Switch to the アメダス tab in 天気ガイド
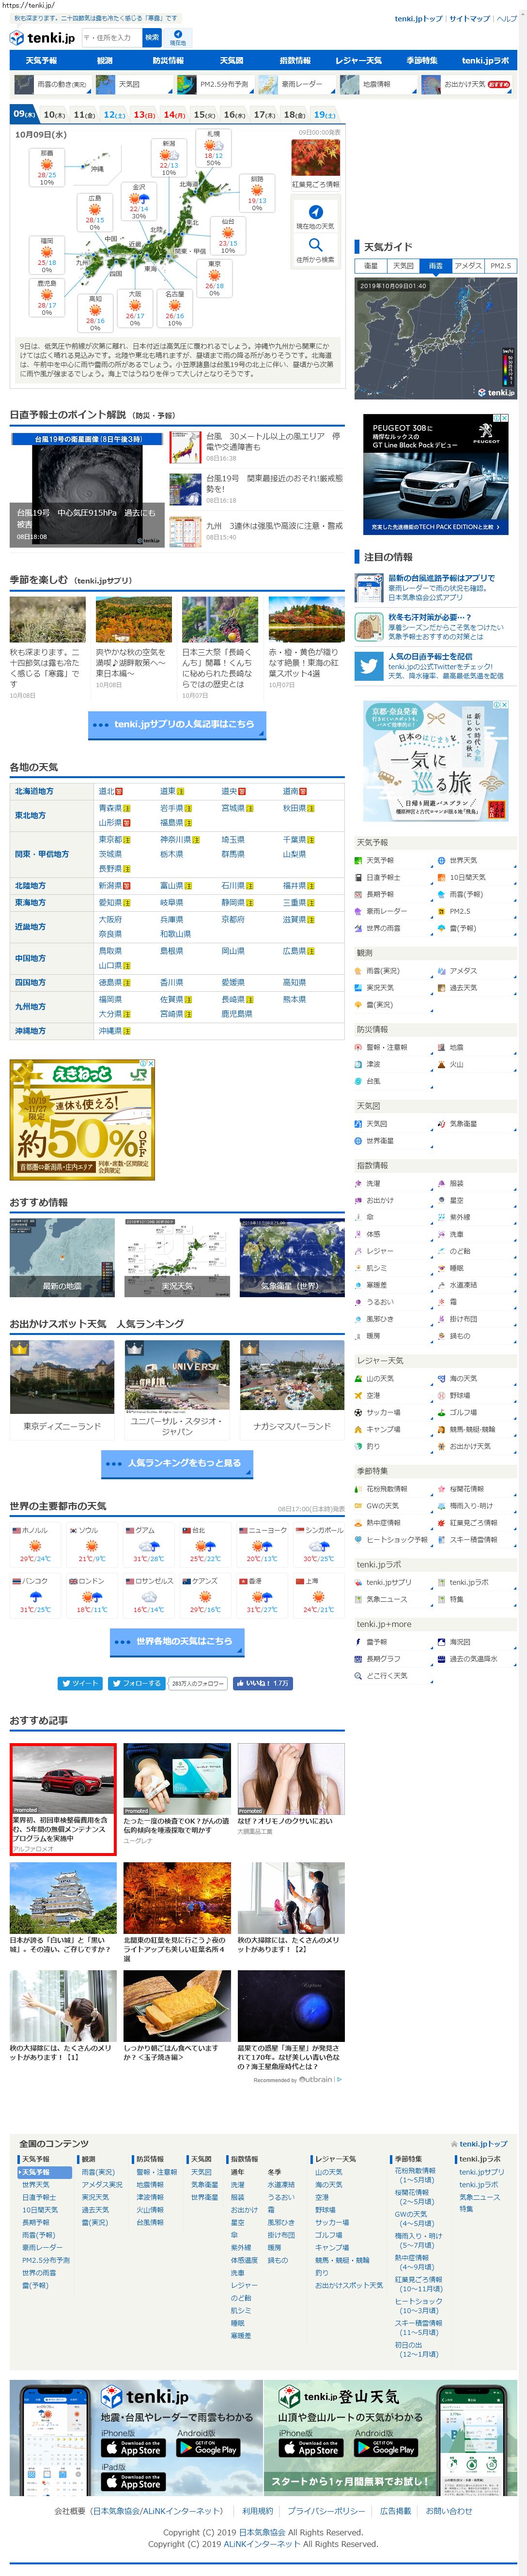The height and width of the screenshot is (2576, 527). click(x=467, y=266)
